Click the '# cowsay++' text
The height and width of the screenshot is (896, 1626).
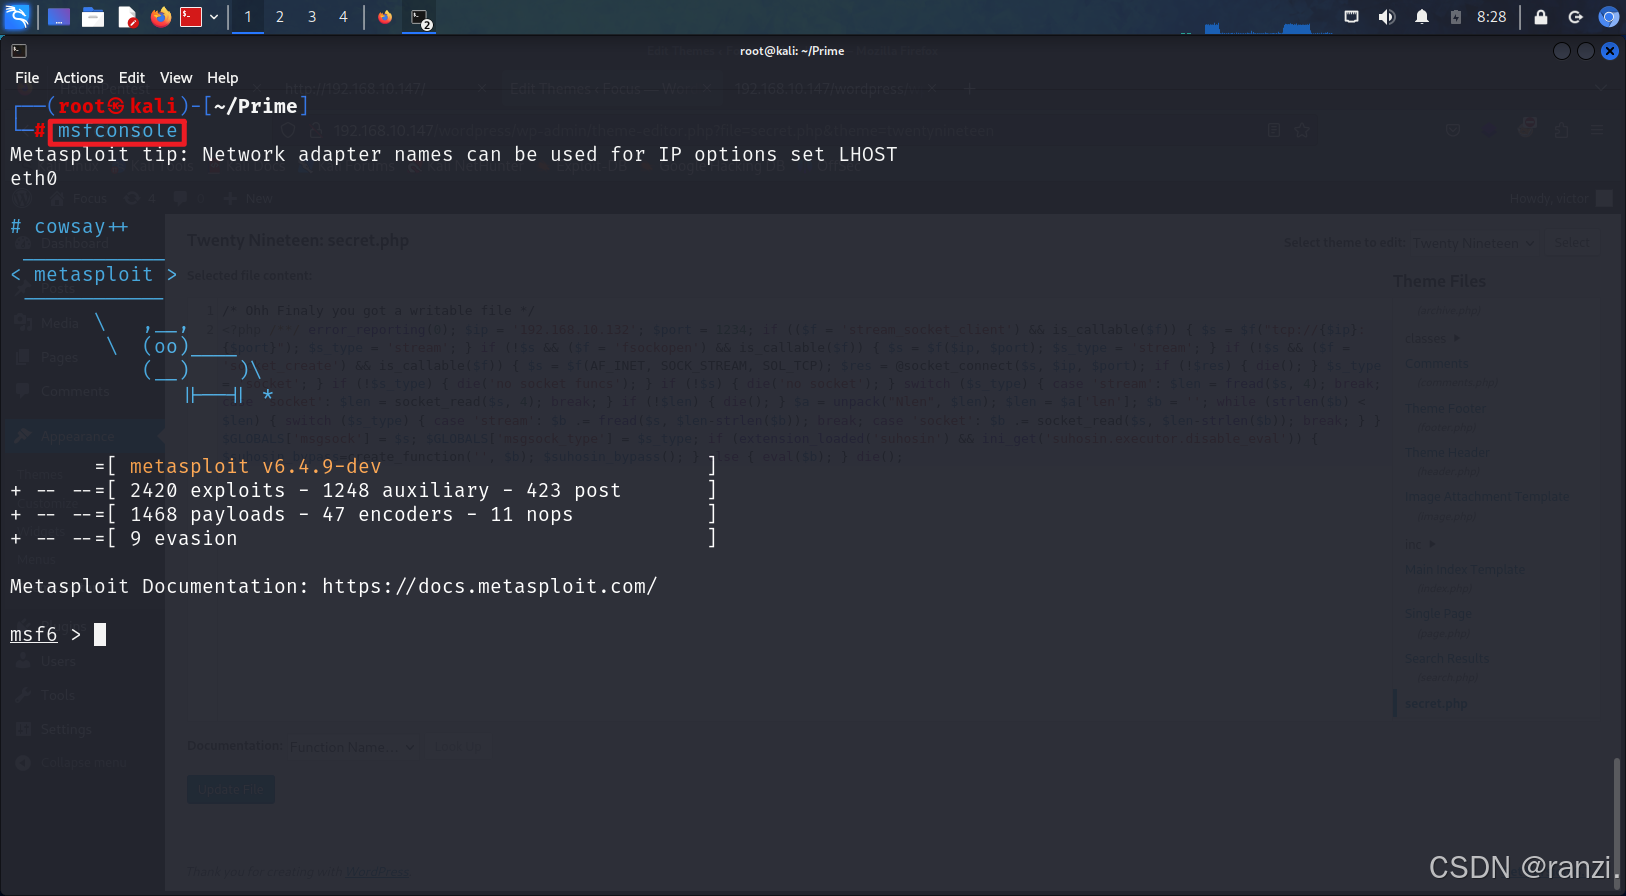pos(69,227)
